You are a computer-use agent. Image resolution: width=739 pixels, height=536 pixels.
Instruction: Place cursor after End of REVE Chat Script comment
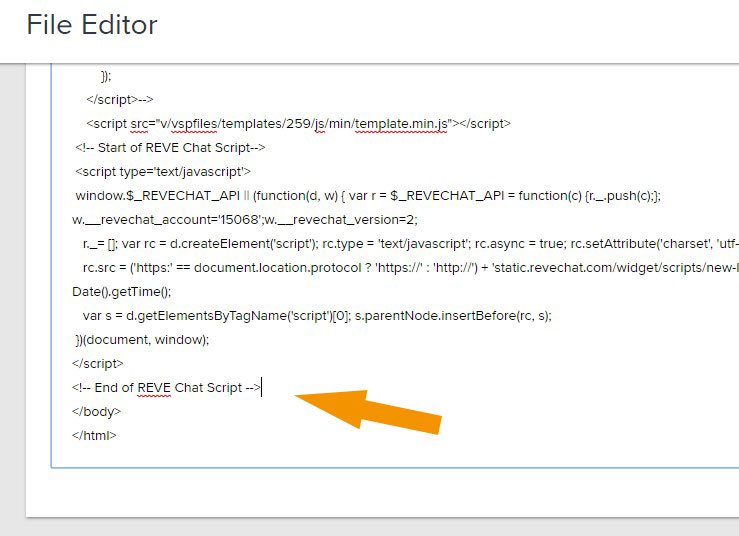pos(261,387)
